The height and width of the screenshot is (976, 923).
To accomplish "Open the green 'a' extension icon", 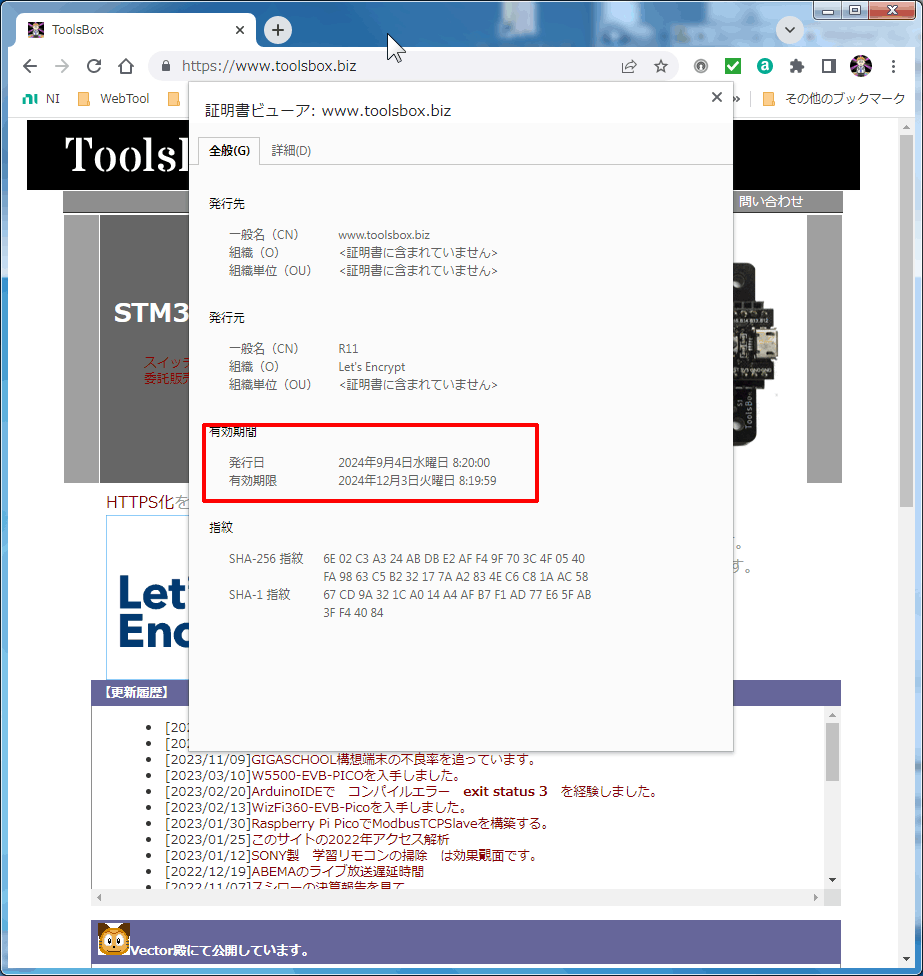I will tap(765, 66).
